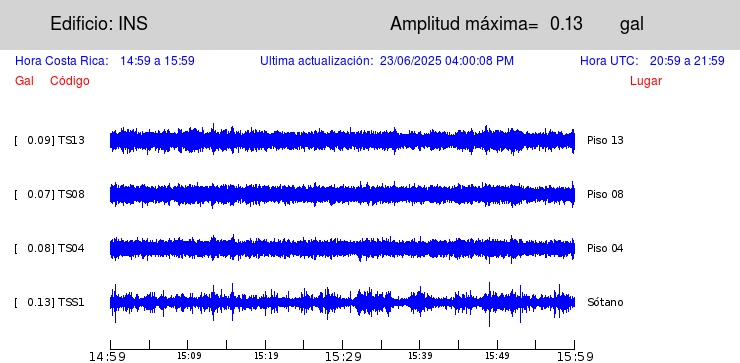Click the red 'Gal' column header
The height and width of the screenshot is (363, 740).
(x=24, y=81)
